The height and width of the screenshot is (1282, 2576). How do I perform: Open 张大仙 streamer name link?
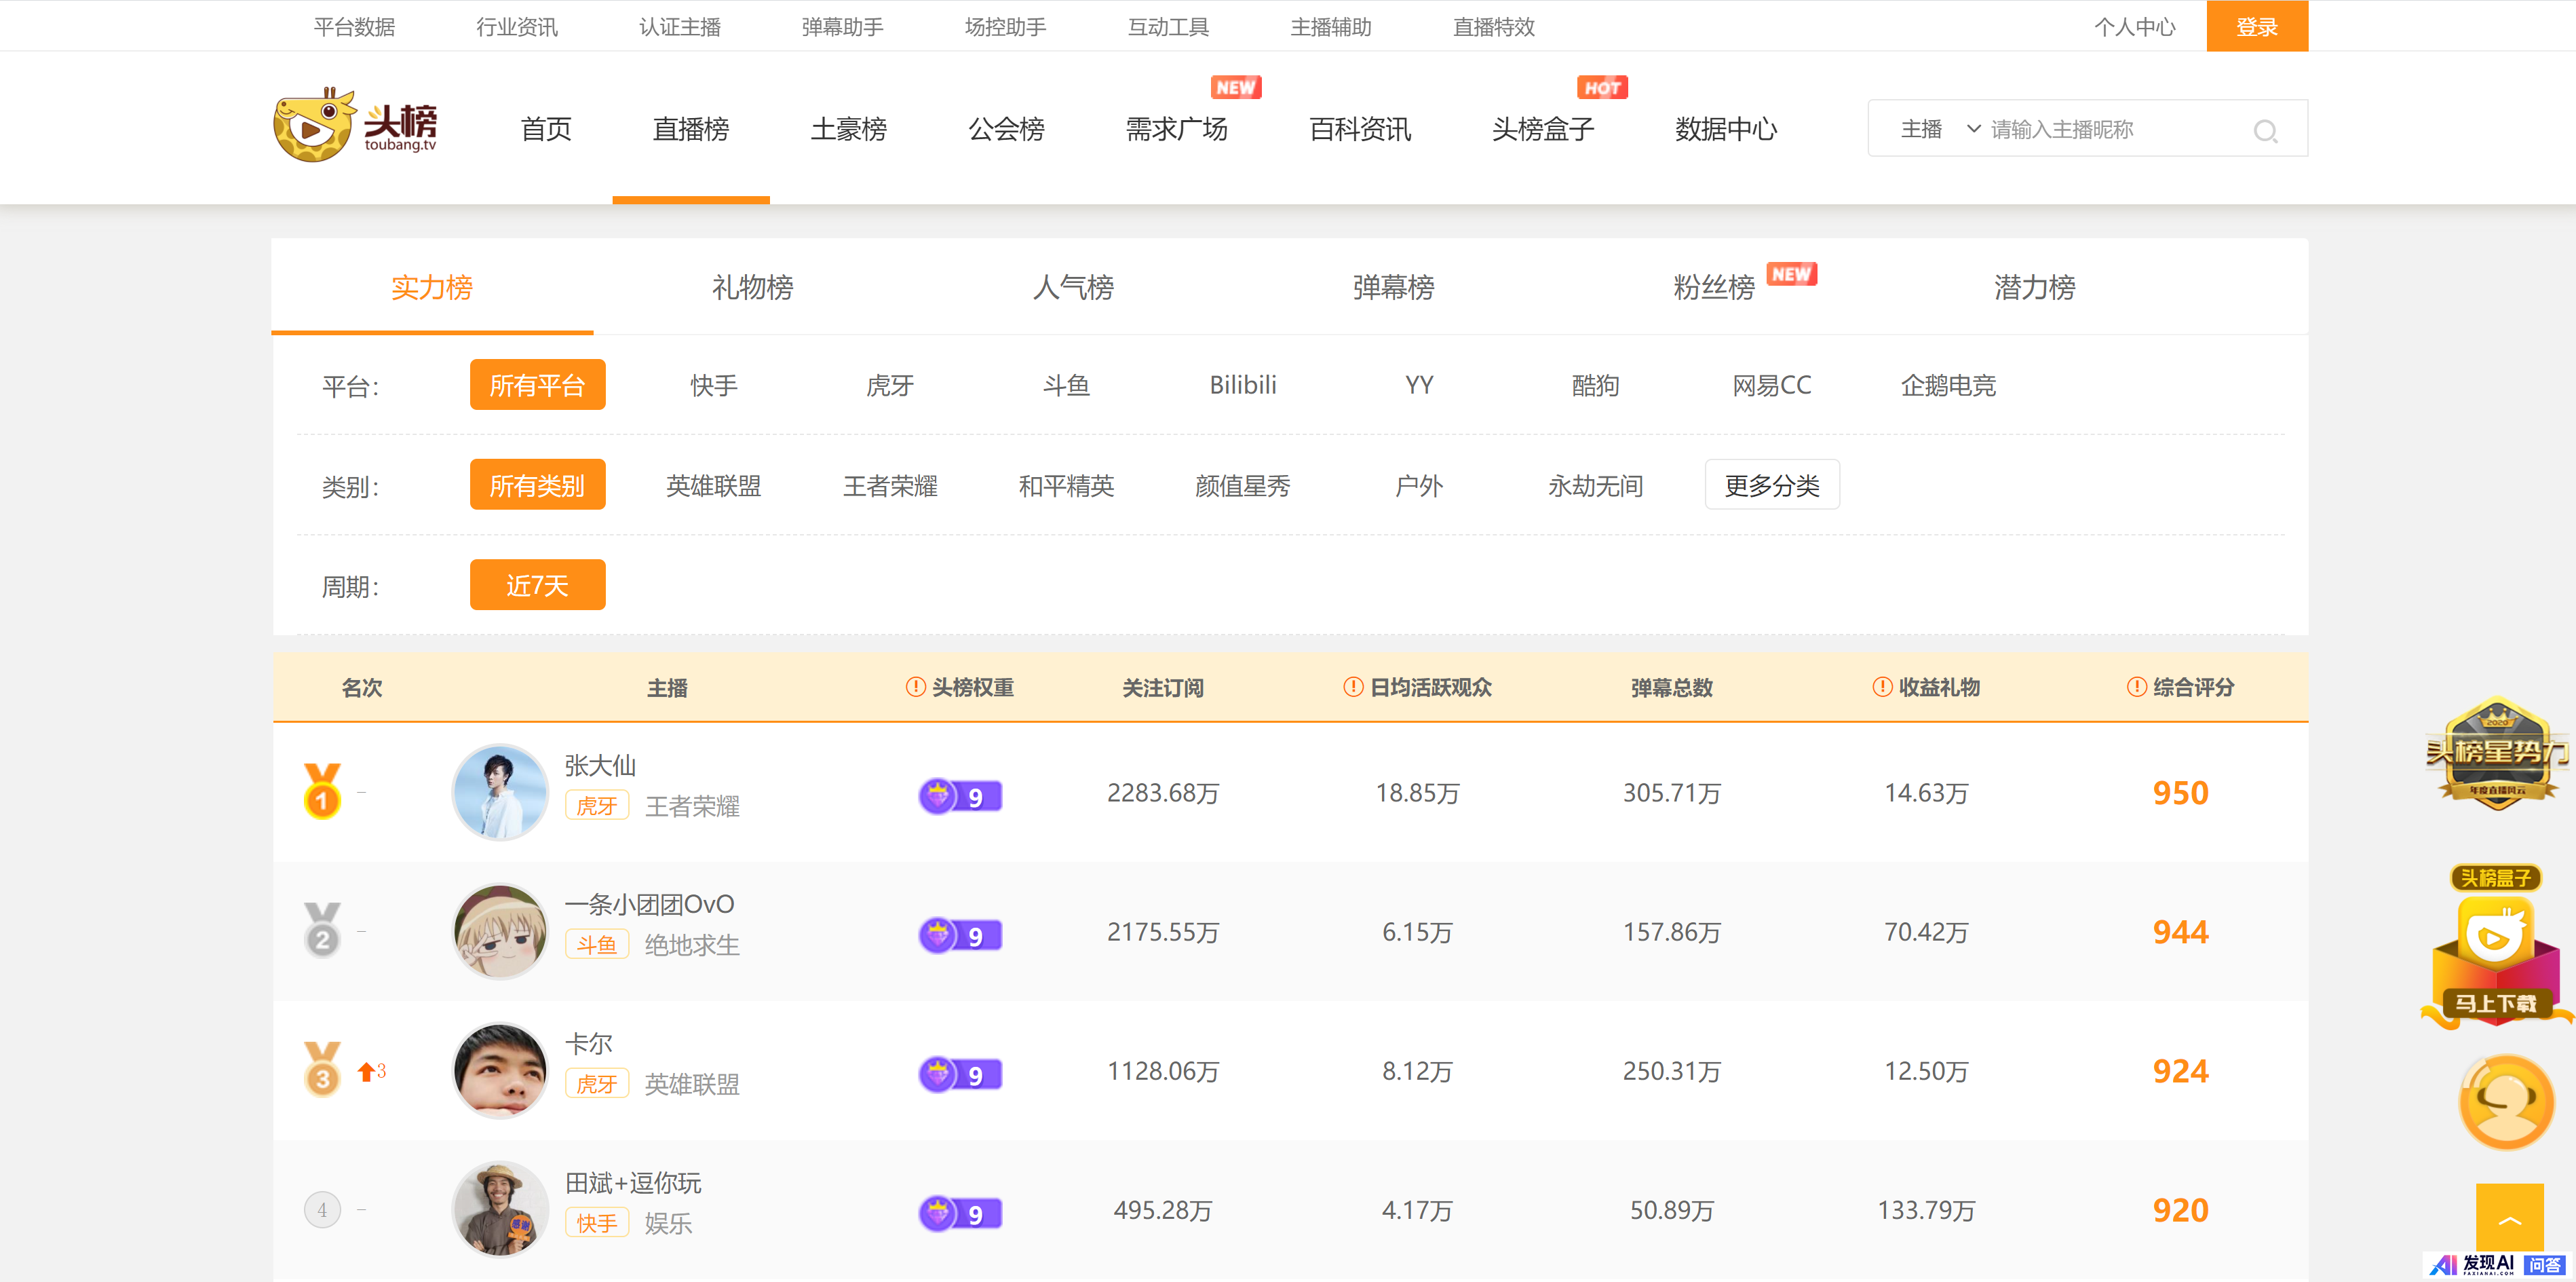click(x=600, y=765)
